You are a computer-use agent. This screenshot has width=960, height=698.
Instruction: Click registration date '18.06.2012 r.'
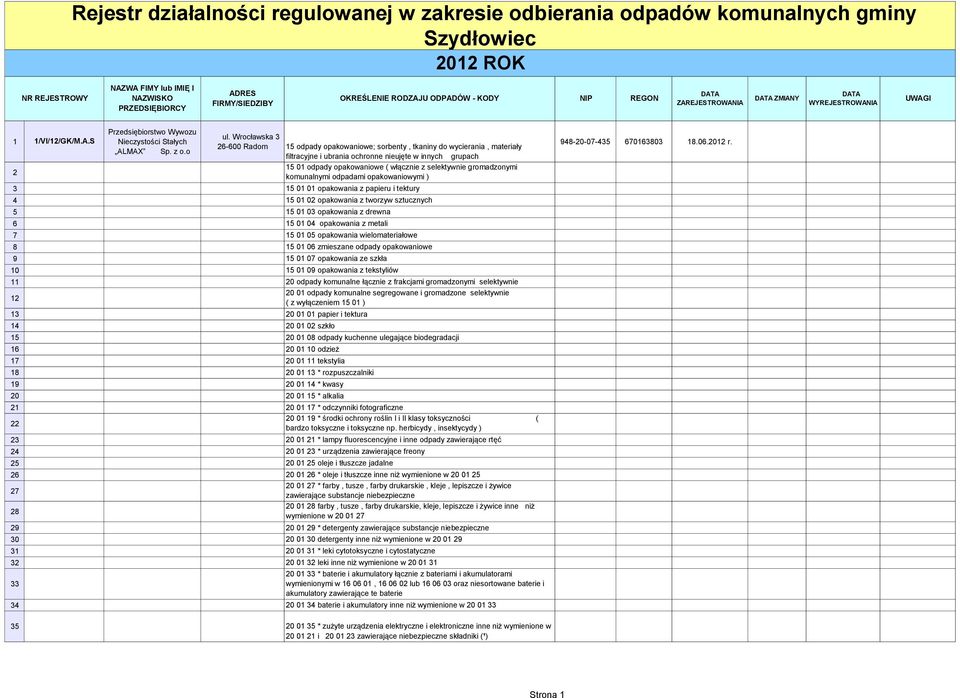pyautogui.click(x=710, y=141)
